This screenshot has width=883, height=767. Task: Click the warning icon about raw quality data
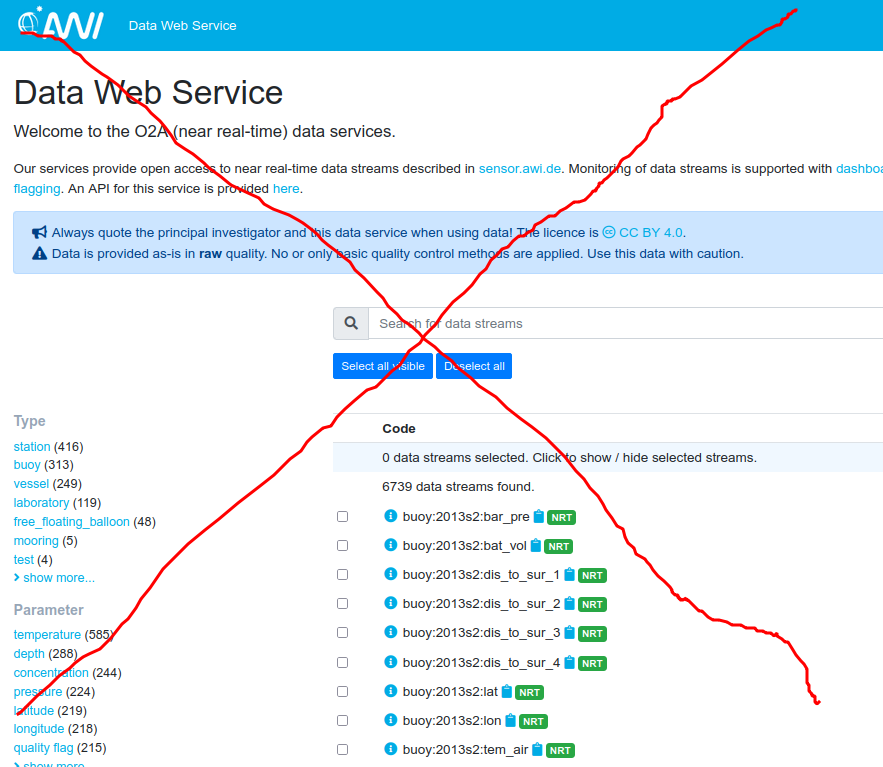click(x=38, y=253)
